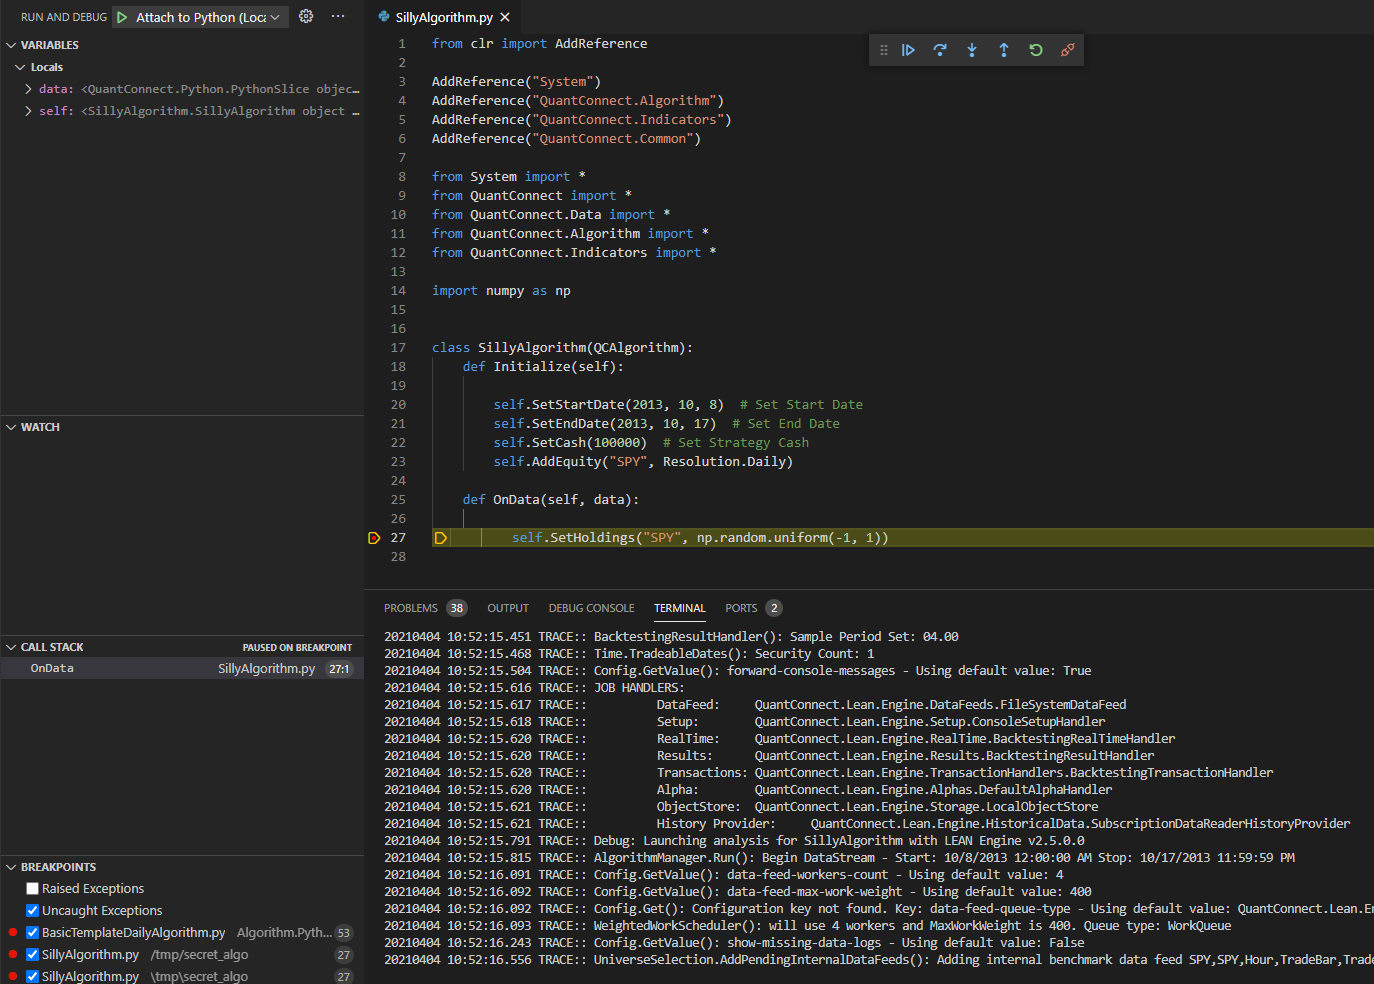Expand the data variable
1374x984 pixels.
point(28,89)
